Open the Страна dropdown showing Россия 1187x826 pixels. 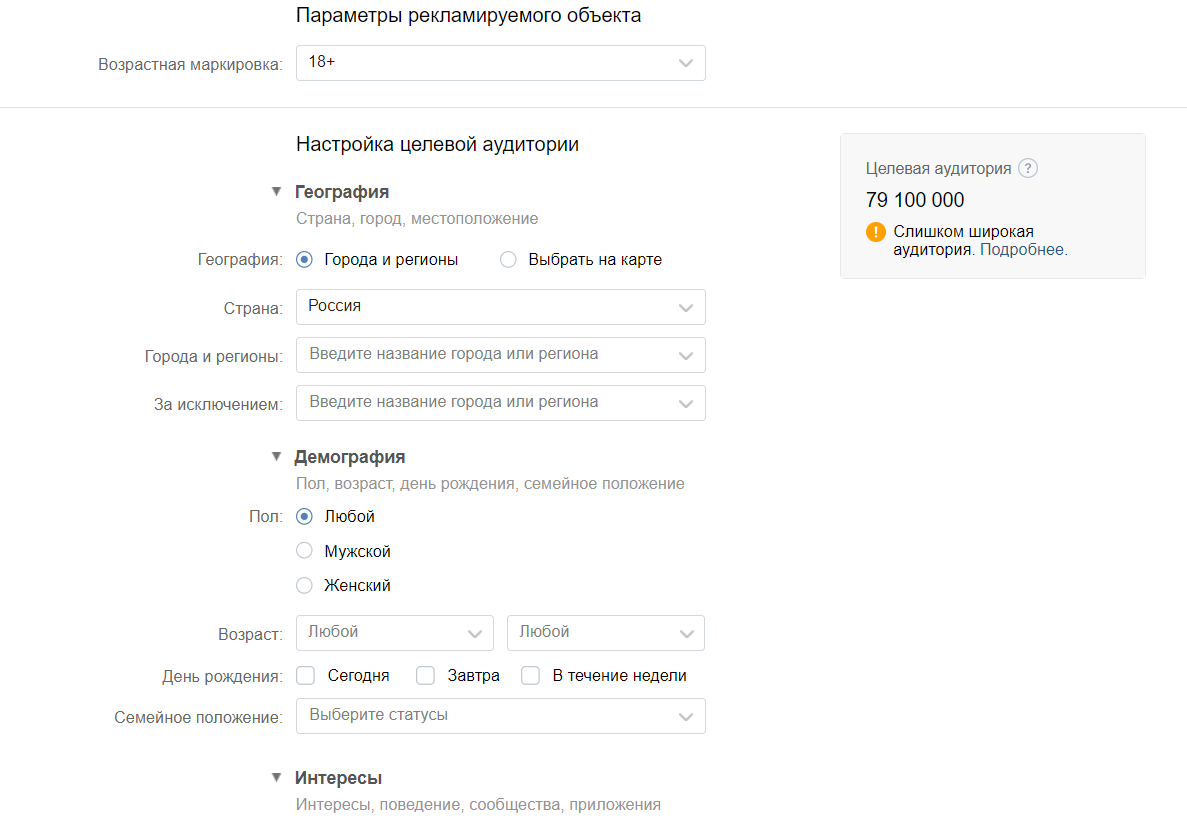[x=500, y=307]
